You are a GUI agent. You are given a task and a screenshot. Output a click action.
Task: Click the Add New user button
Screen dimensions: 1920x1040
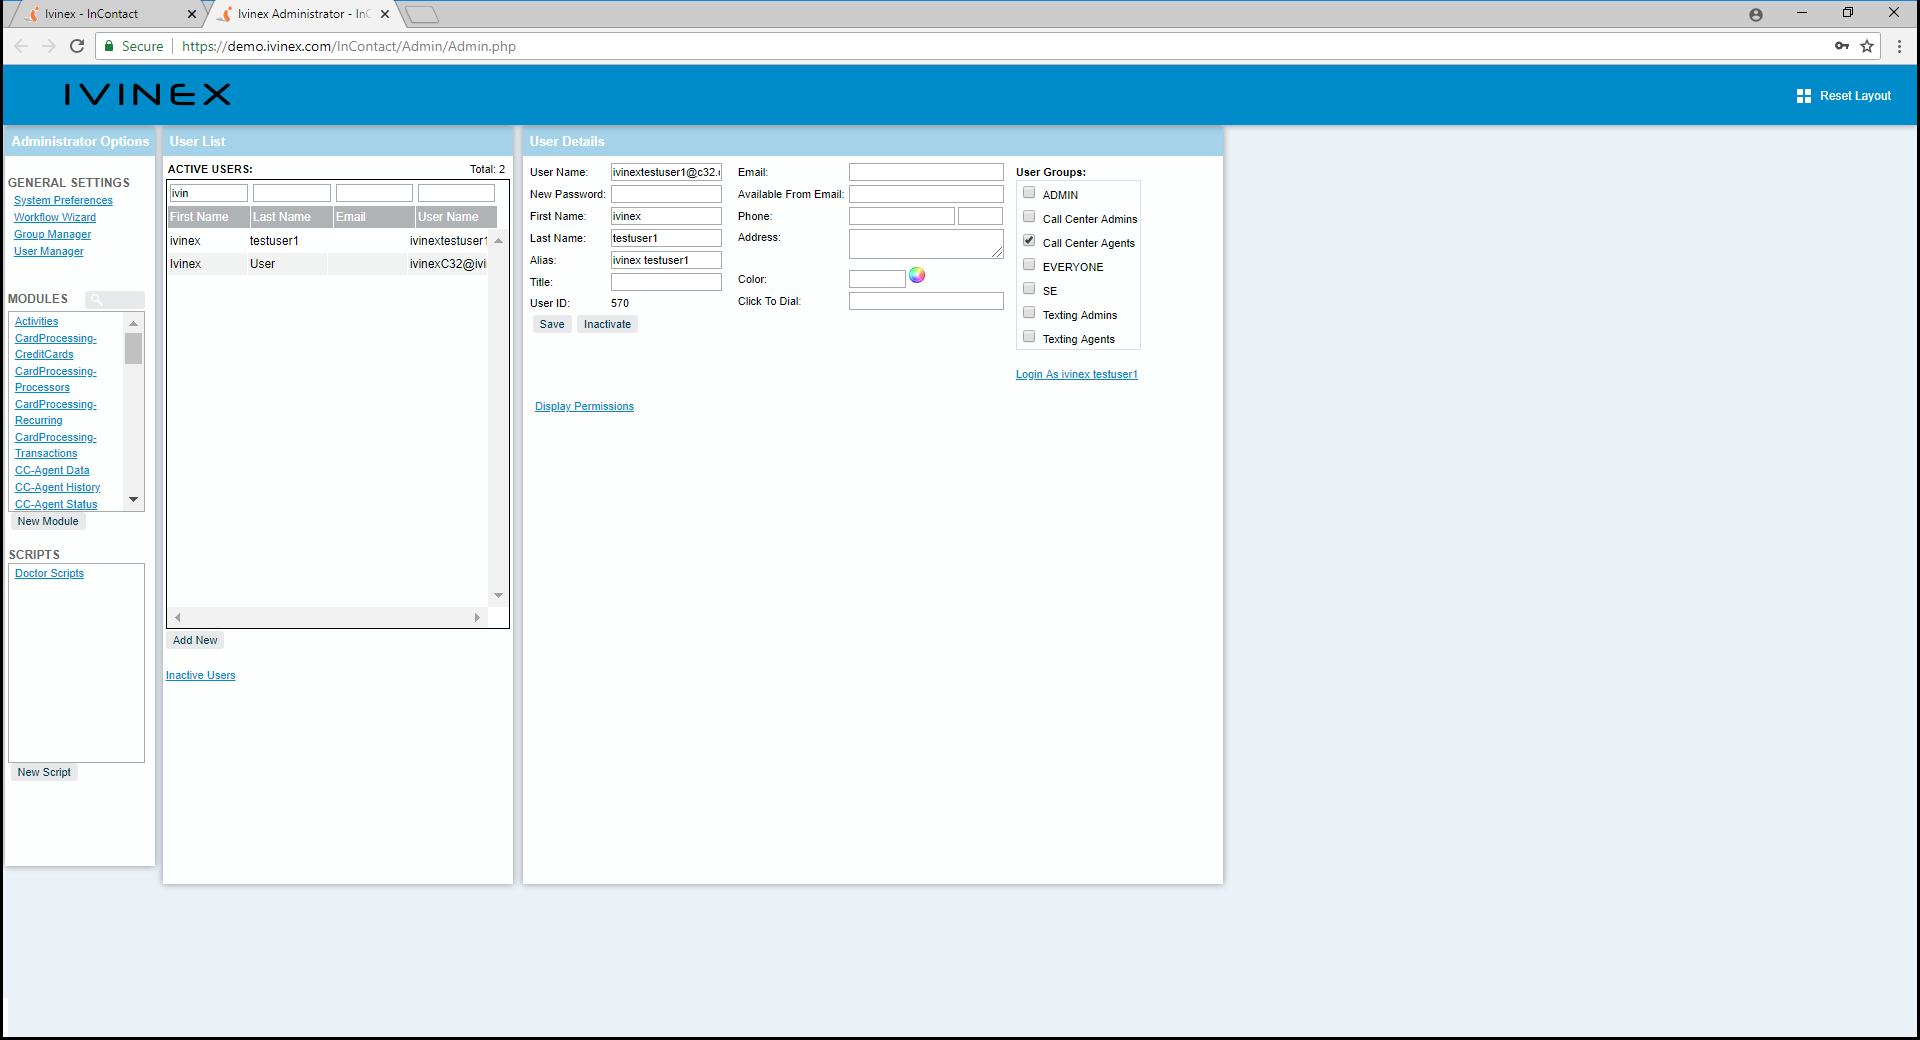pyautogui.click(x=195, y=640)
